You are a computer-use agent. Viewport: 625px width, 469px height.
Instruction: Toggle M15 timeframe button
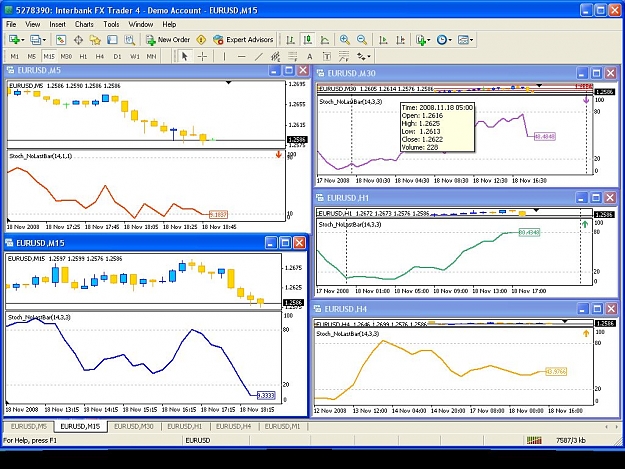(x=49, y=57)
